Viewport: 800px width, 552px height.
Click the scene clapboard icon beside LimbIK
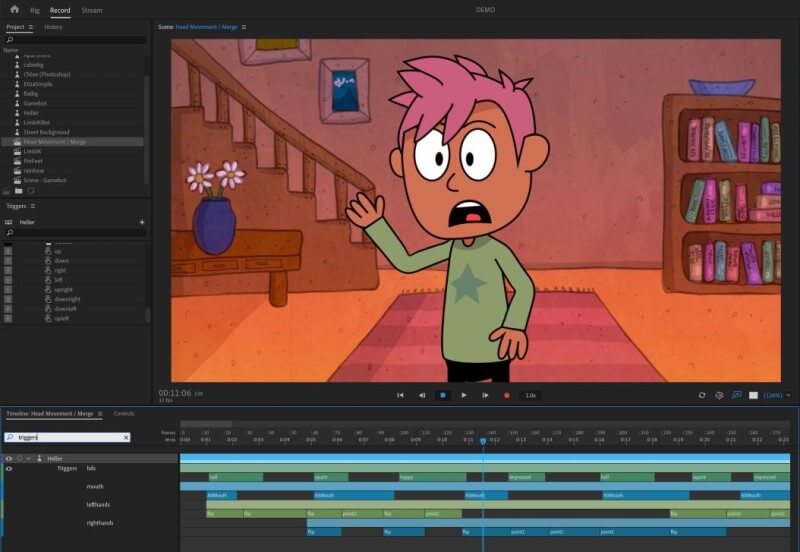point(17,152)
